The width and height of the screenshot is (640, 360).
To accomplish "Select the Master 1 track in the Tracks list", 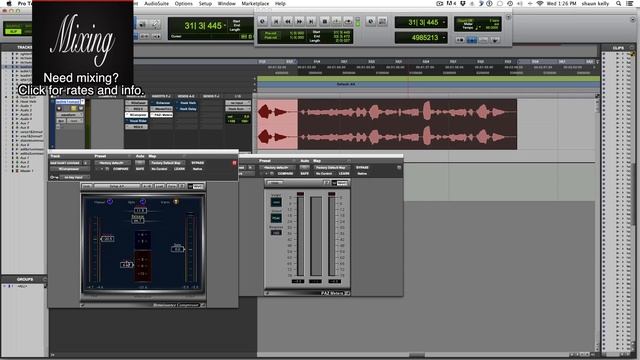I will point(27,171).
